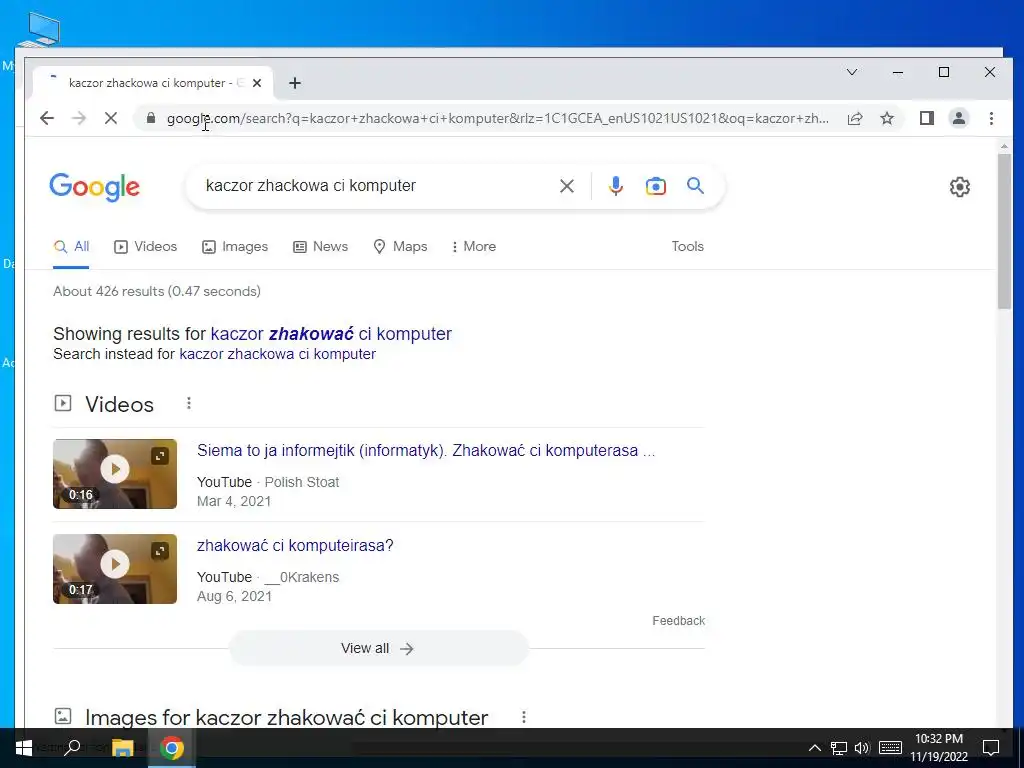Open Google quick settings gear
1024x768 pixels.
[959, 187]
